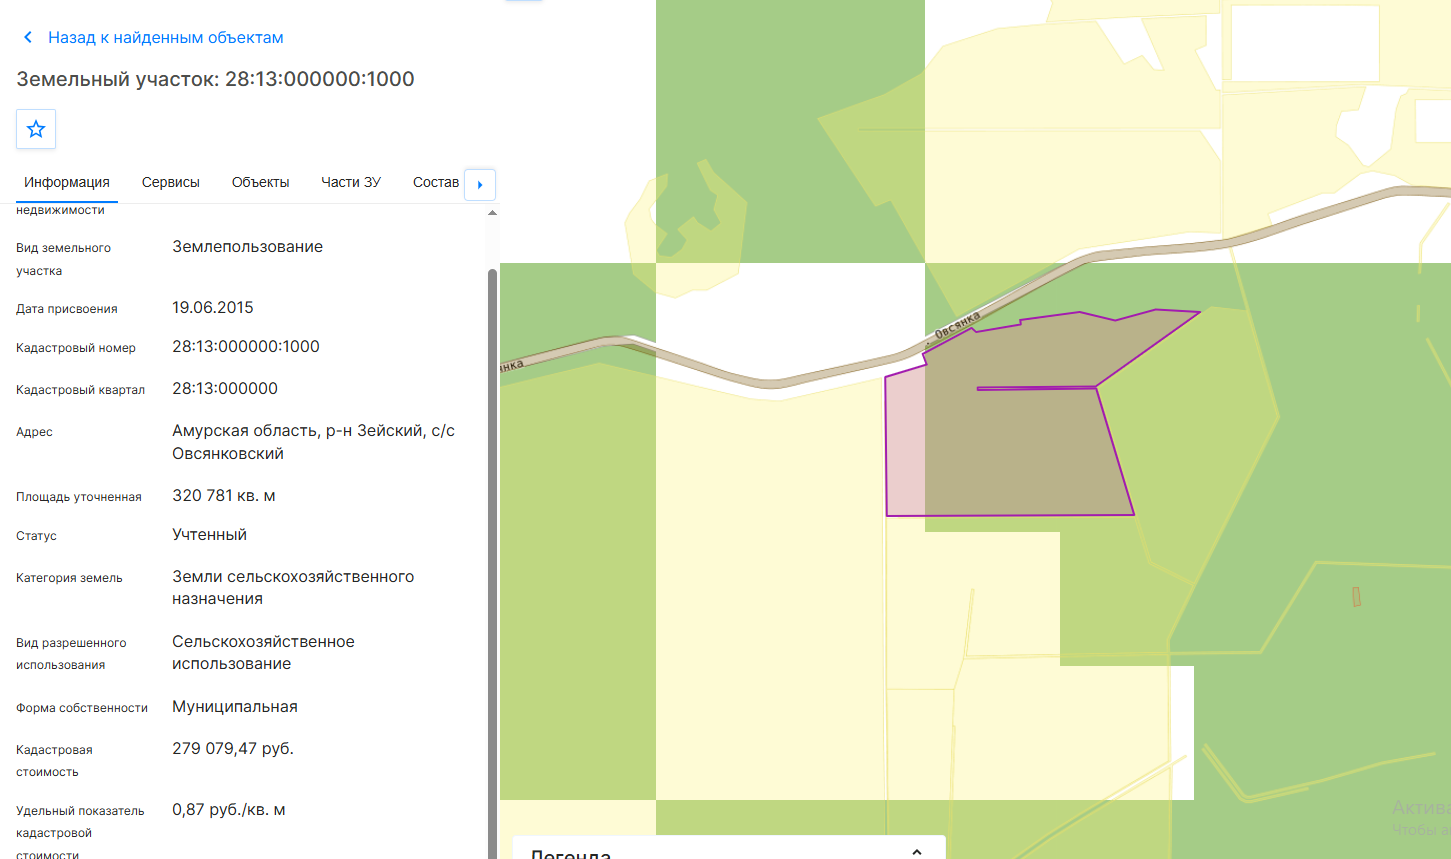1451x859 pixels.
Task: Select the Части ЗУ tab
Action: tap(351, 182)
